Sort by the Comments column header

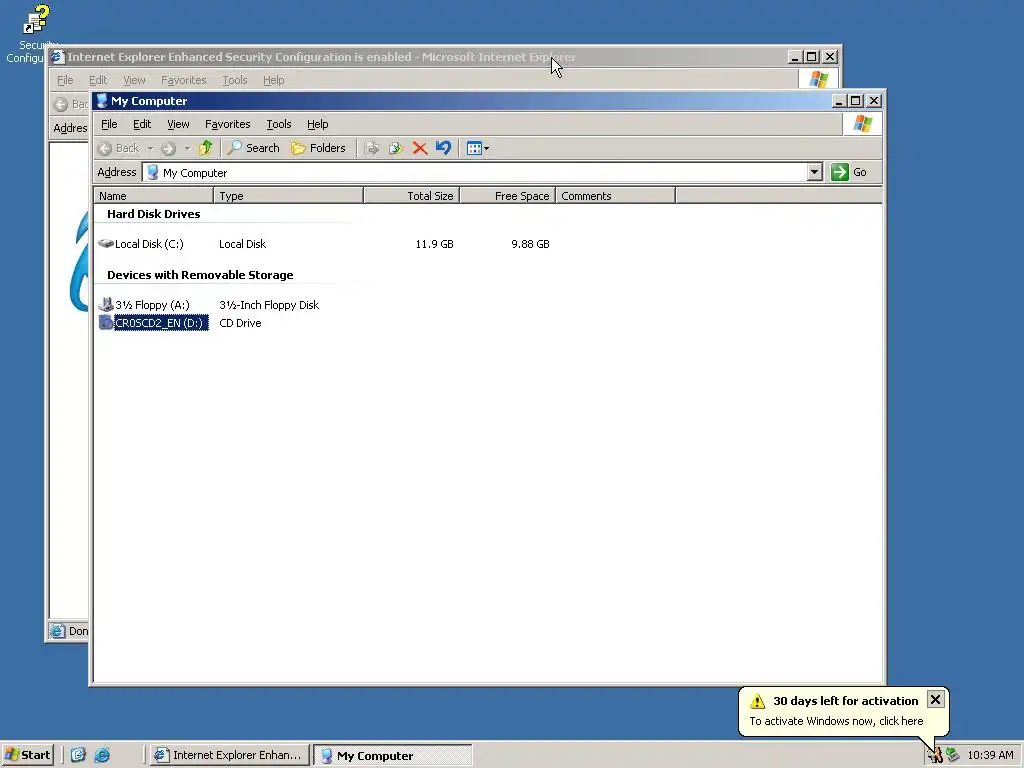(x=615, y=196)
